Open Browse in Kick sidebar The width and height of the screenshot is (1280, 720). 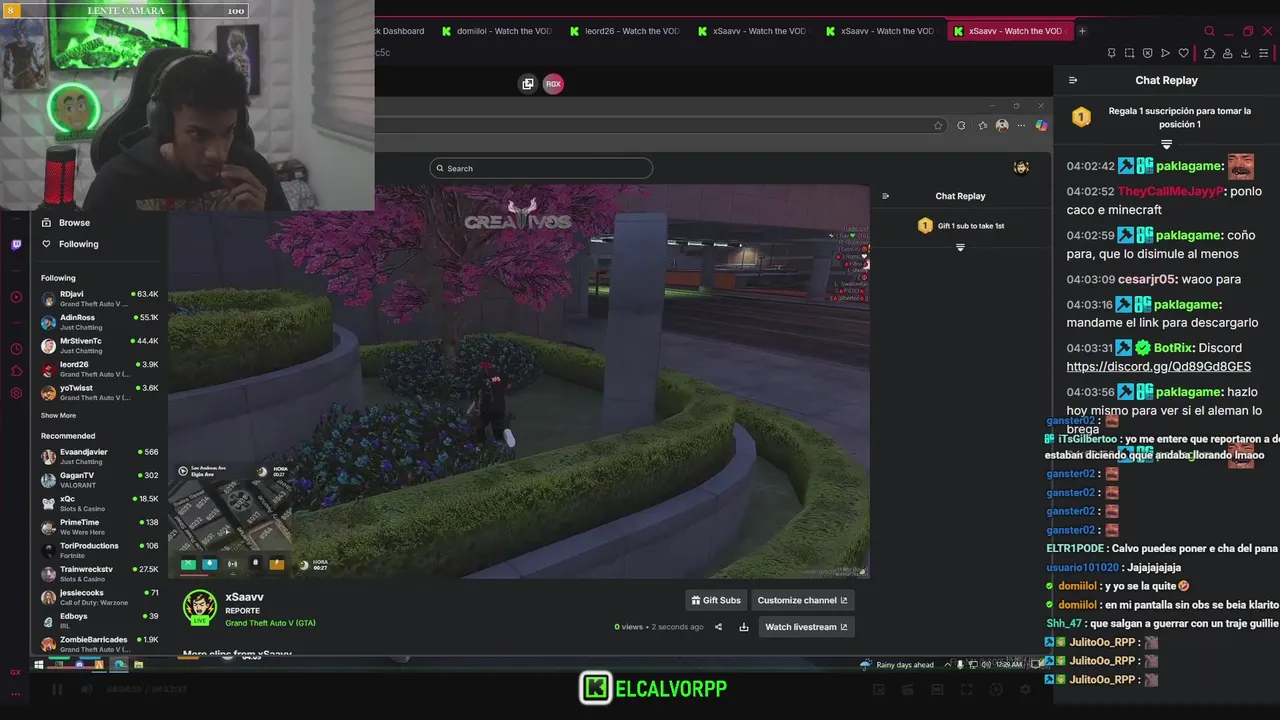pos(66,223)
